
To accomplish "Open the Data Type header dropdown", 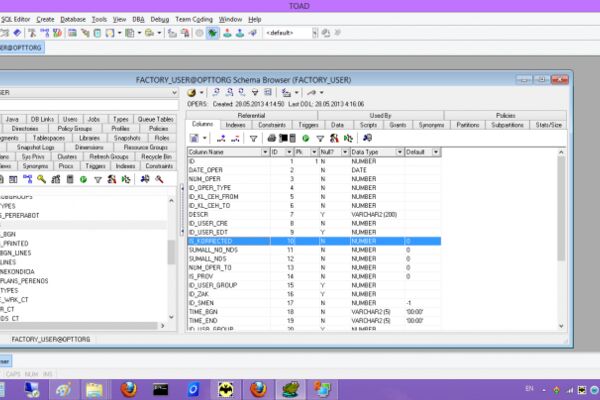I will point(399,152).
